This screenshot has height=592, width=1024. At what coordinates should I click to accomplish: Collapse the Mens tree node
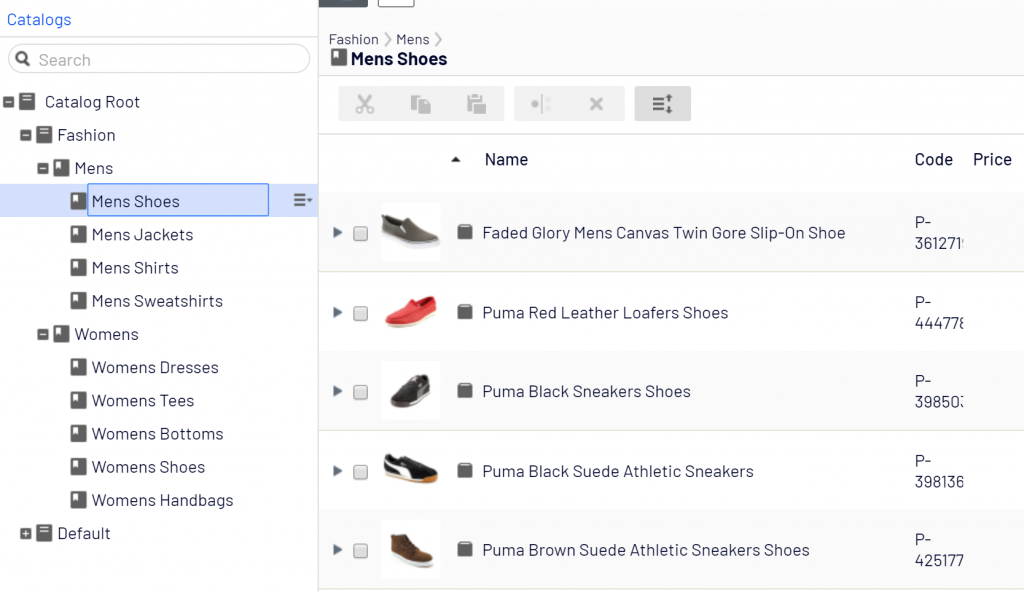tap(42, 169)
